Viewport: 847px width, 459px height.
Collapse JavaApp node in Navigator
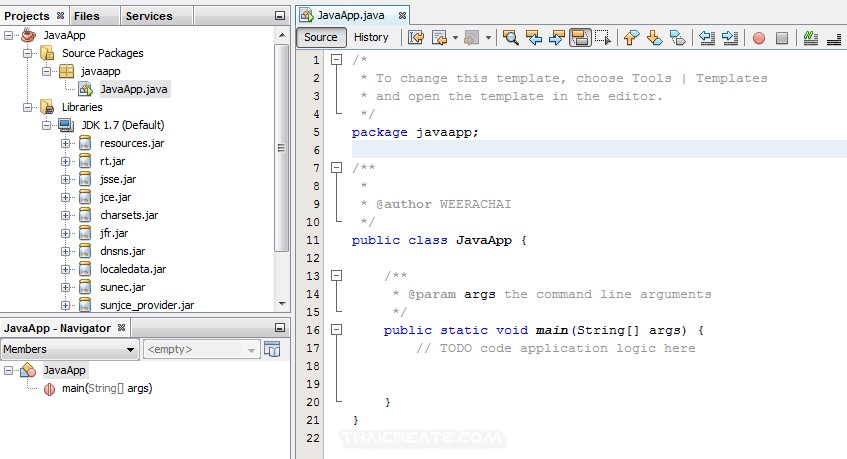pyautogui.click(x=9, y=370)
